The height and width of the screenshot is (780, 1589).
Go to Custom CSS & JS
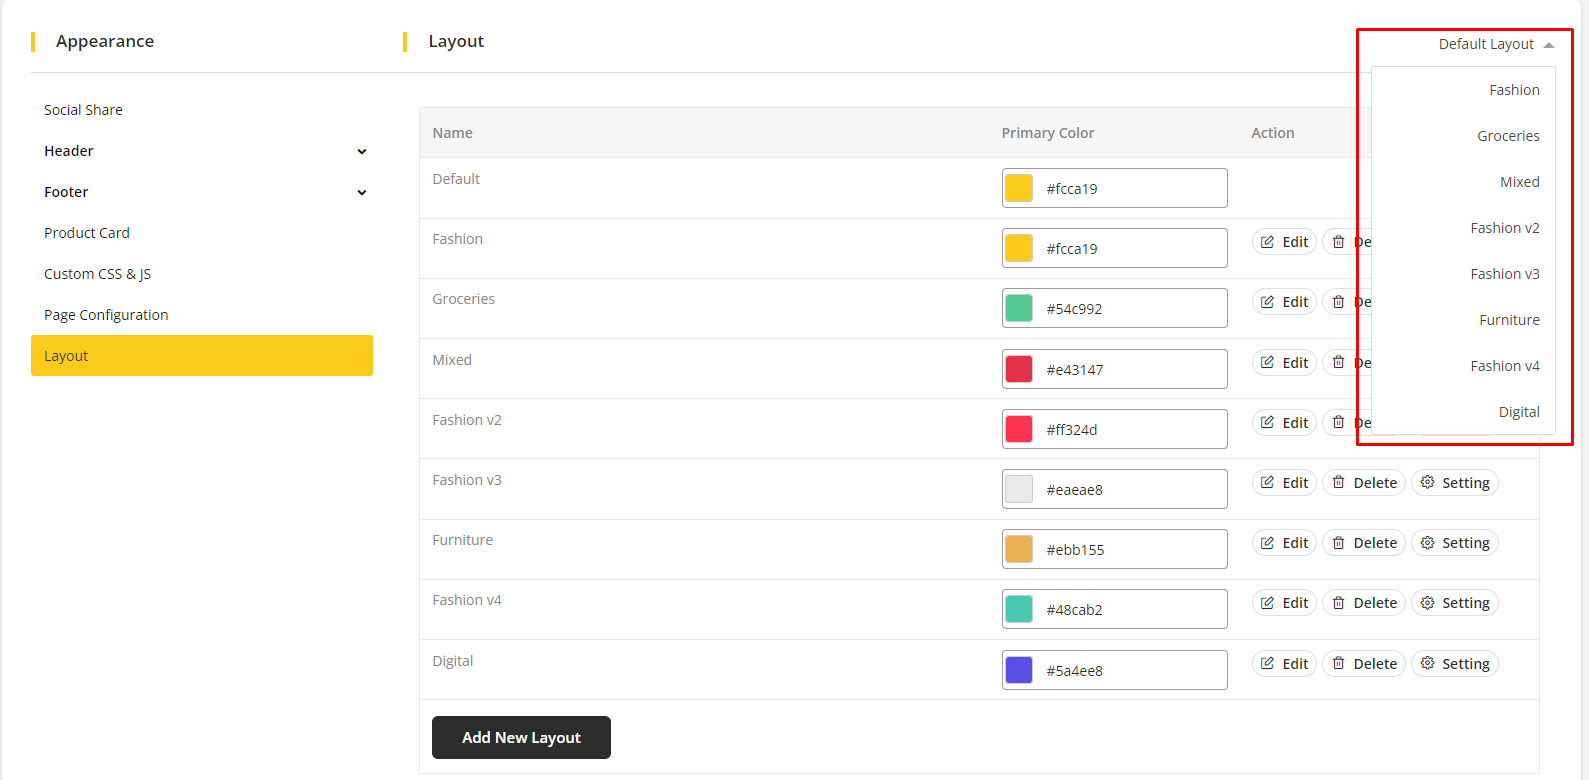pos(97,274)
